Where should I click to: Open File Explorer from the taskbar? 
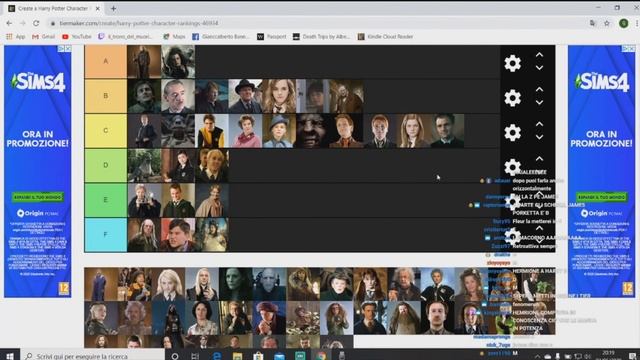click(237, 356)
